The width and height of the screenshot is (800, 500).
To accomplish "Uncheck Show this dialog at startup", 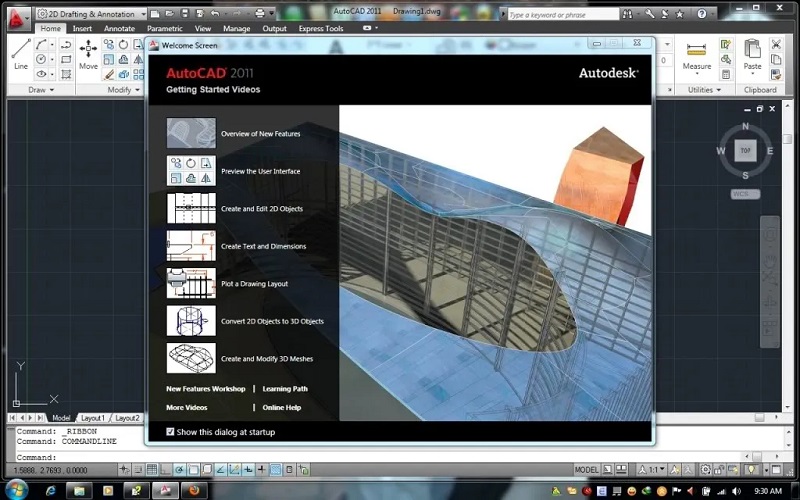I will pyautogui.click(x=170, y=432).
